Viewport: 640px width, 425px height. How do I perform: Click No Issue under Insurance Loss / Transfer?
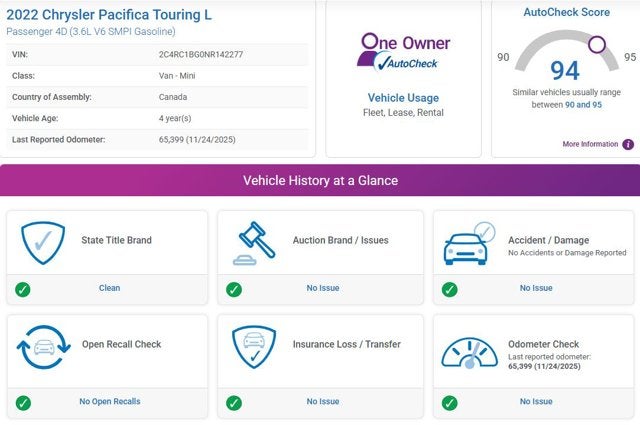[322, 401]
